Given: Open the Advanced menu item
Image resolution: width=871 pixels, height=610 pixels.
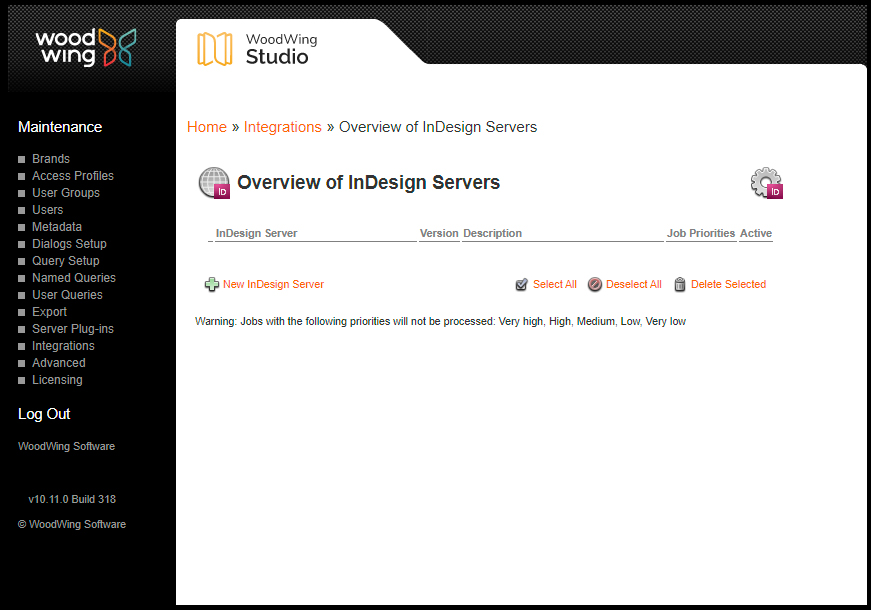Looking at the screenshot, I should pos(59,363).
